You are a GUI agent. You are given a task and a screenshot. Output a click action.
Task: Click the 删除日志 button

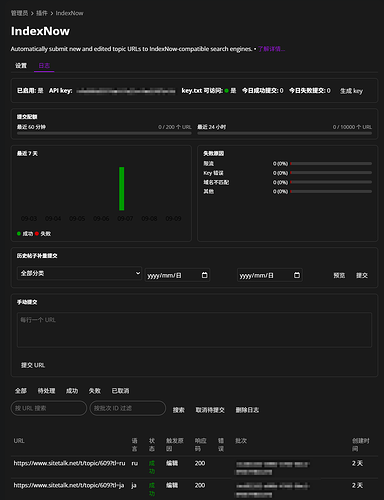247,410
